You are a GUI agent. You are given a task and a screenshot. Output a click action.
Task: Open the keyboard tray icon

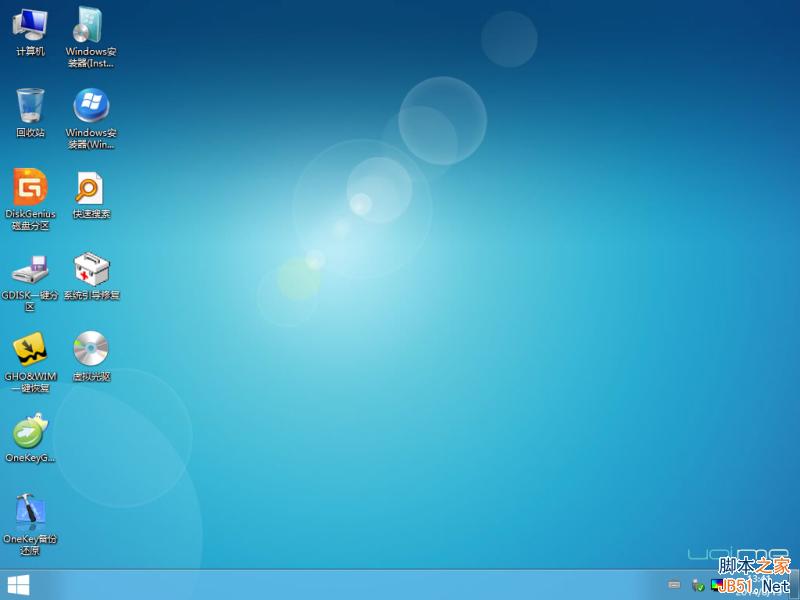coord(674,585)
